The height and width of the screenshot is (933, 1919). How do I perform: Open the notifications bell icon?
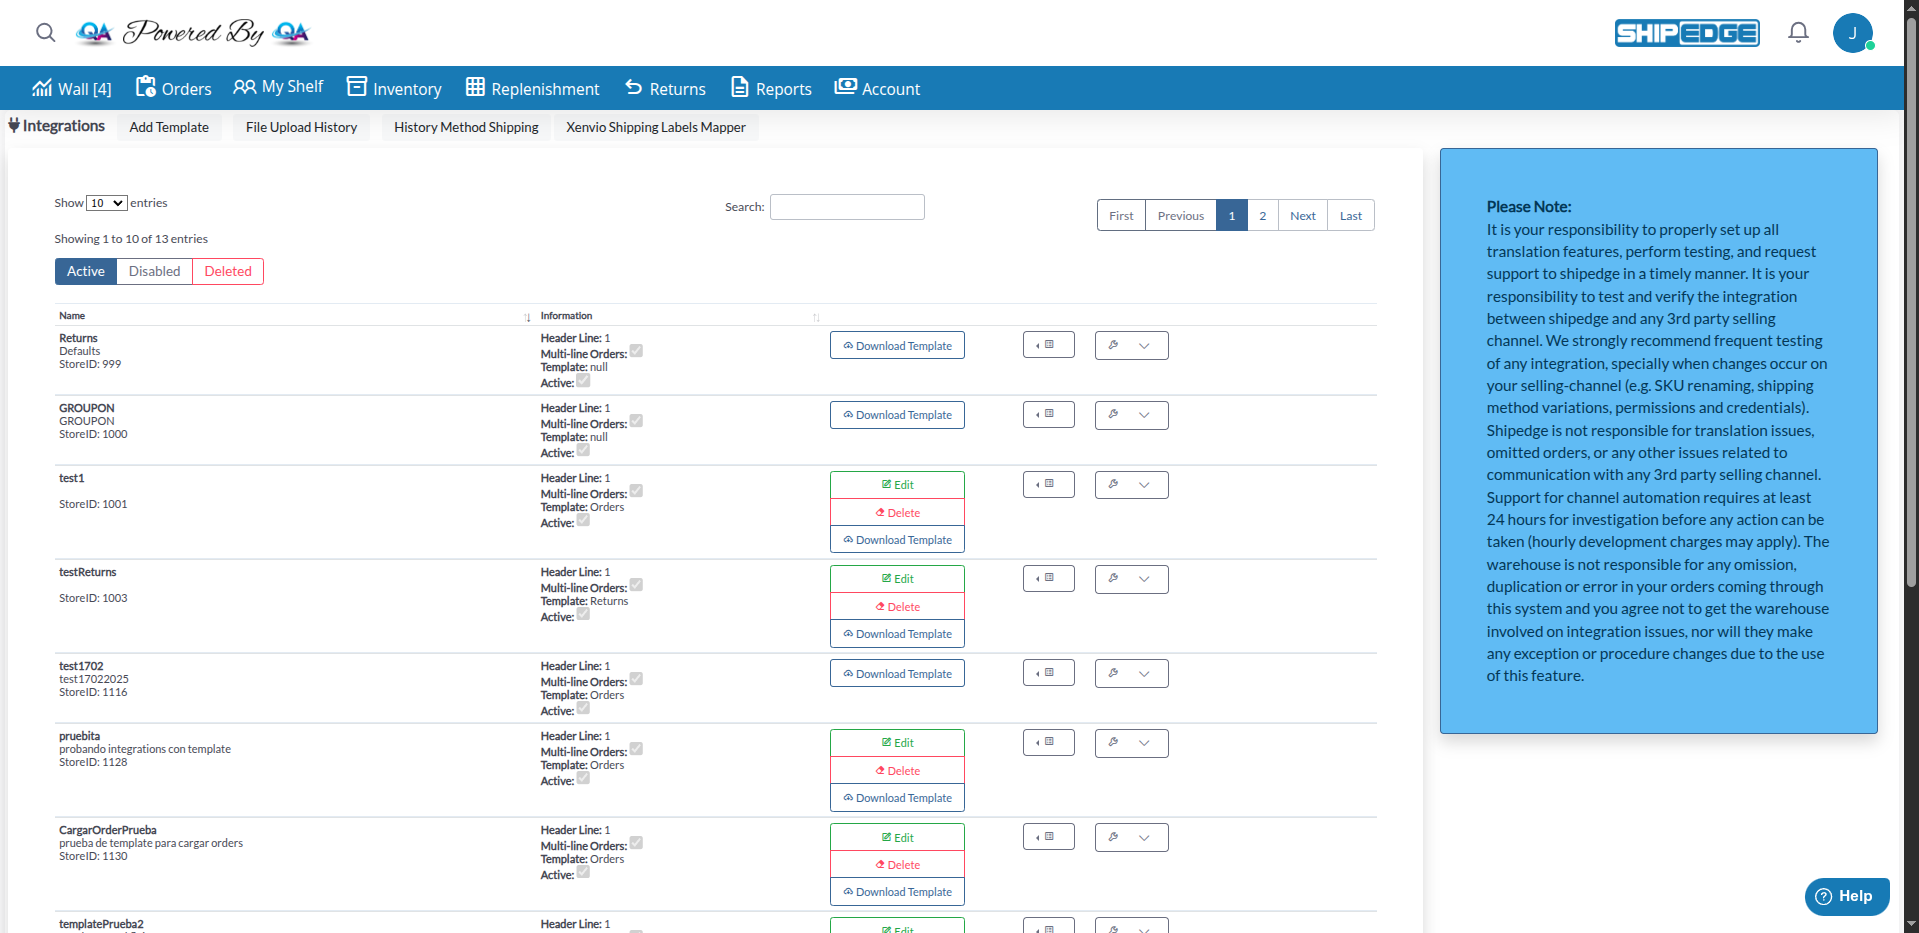1797,32
